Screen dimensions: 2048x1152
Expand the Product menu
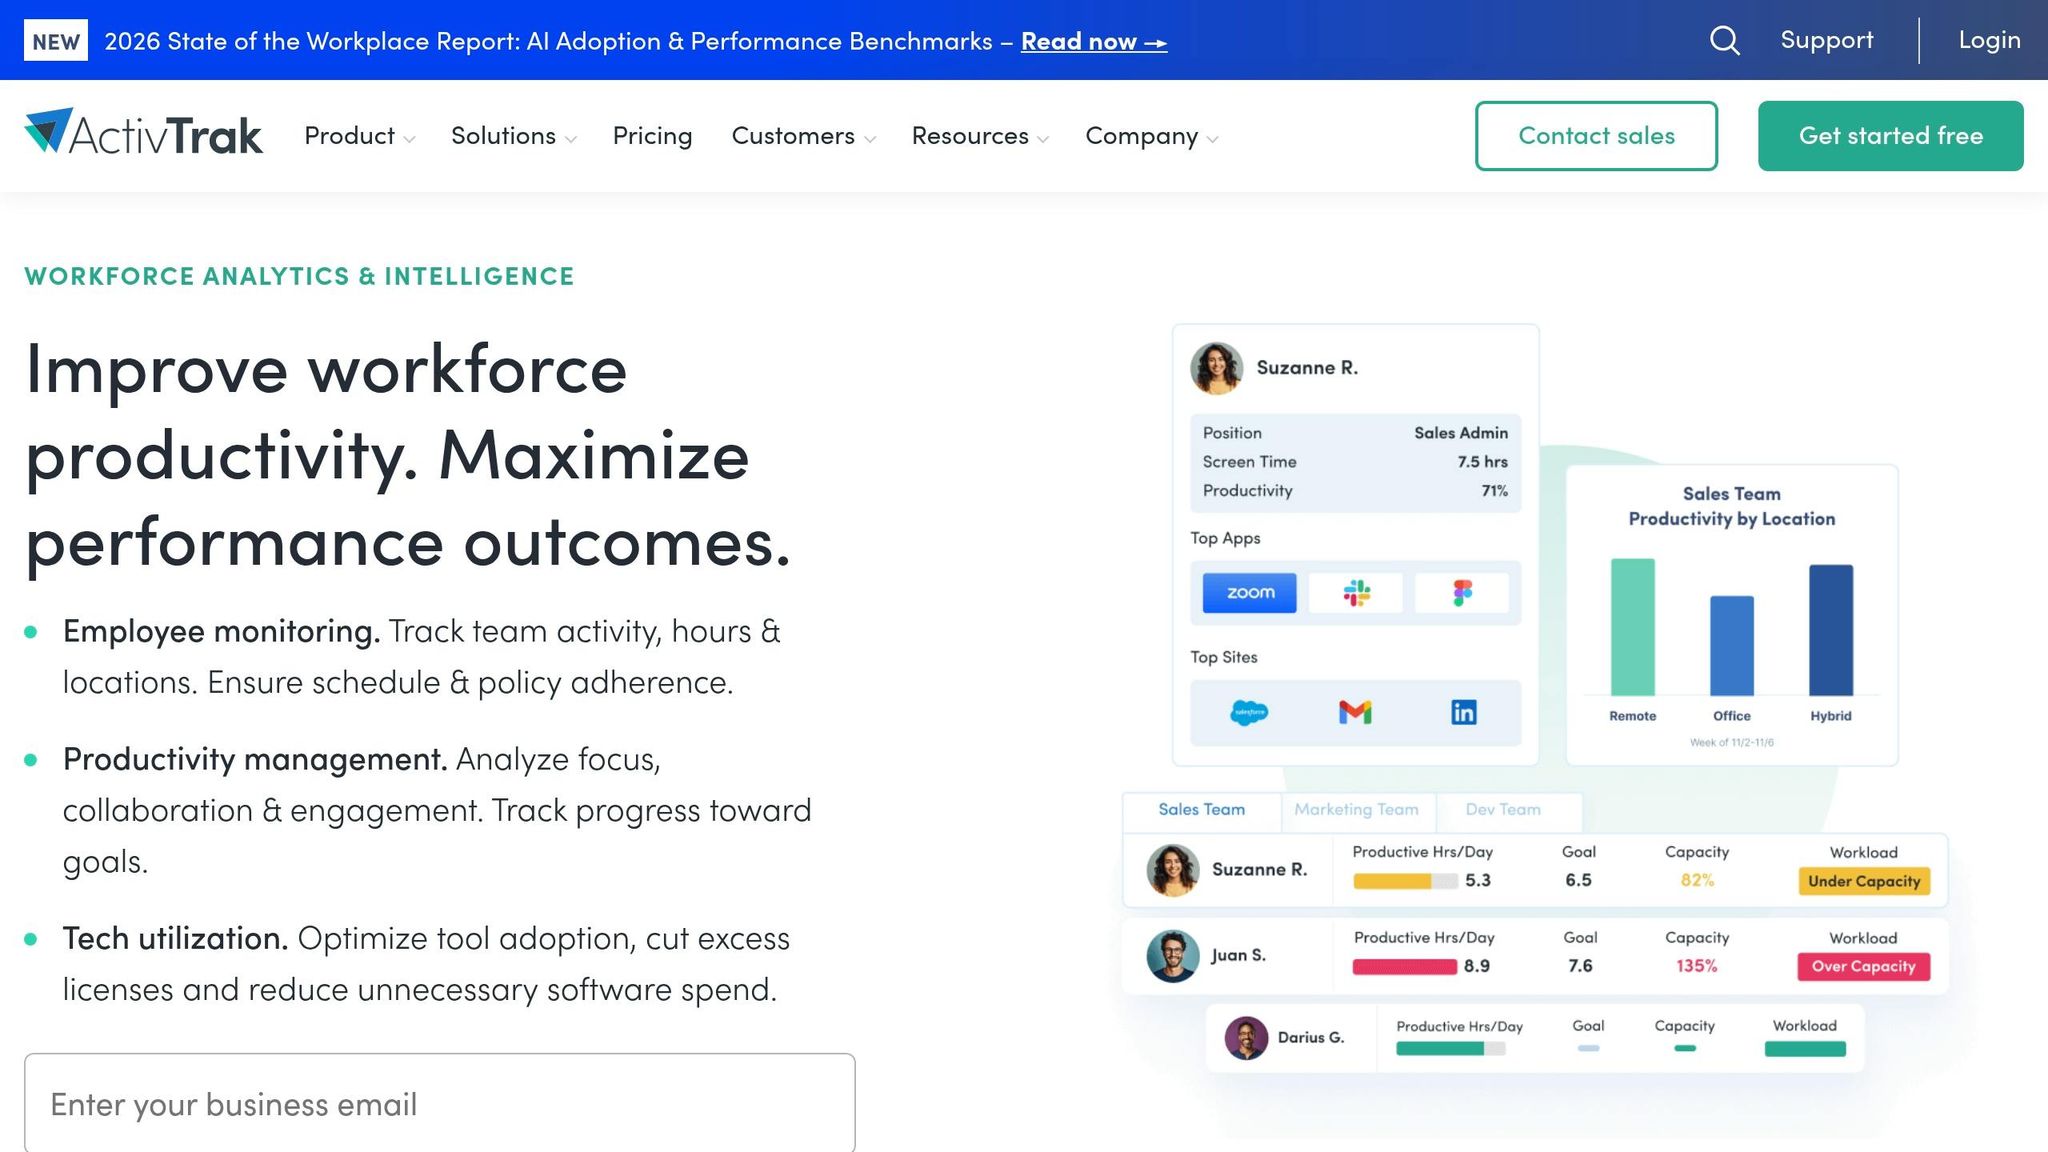tap(359, 136)
